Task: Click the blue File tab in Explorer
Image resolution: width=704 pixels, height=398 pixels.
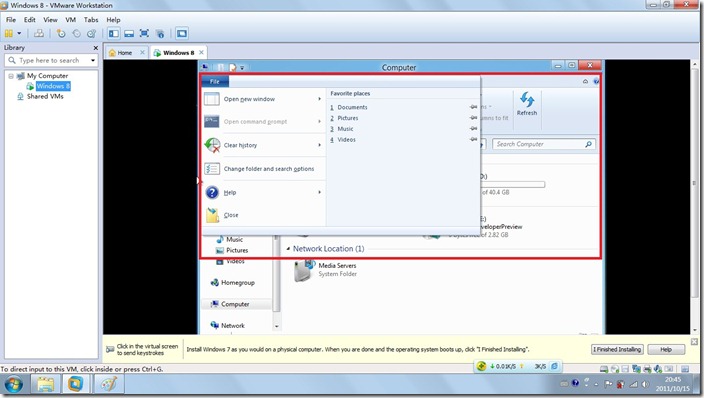Action: pos(215,81)
